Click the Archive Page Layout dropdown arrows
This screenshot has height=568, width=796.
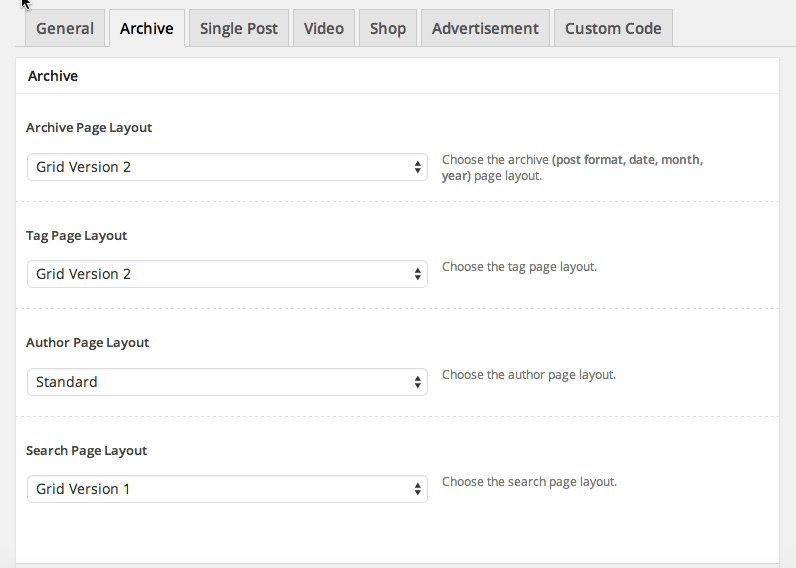(x=417, y=167)
